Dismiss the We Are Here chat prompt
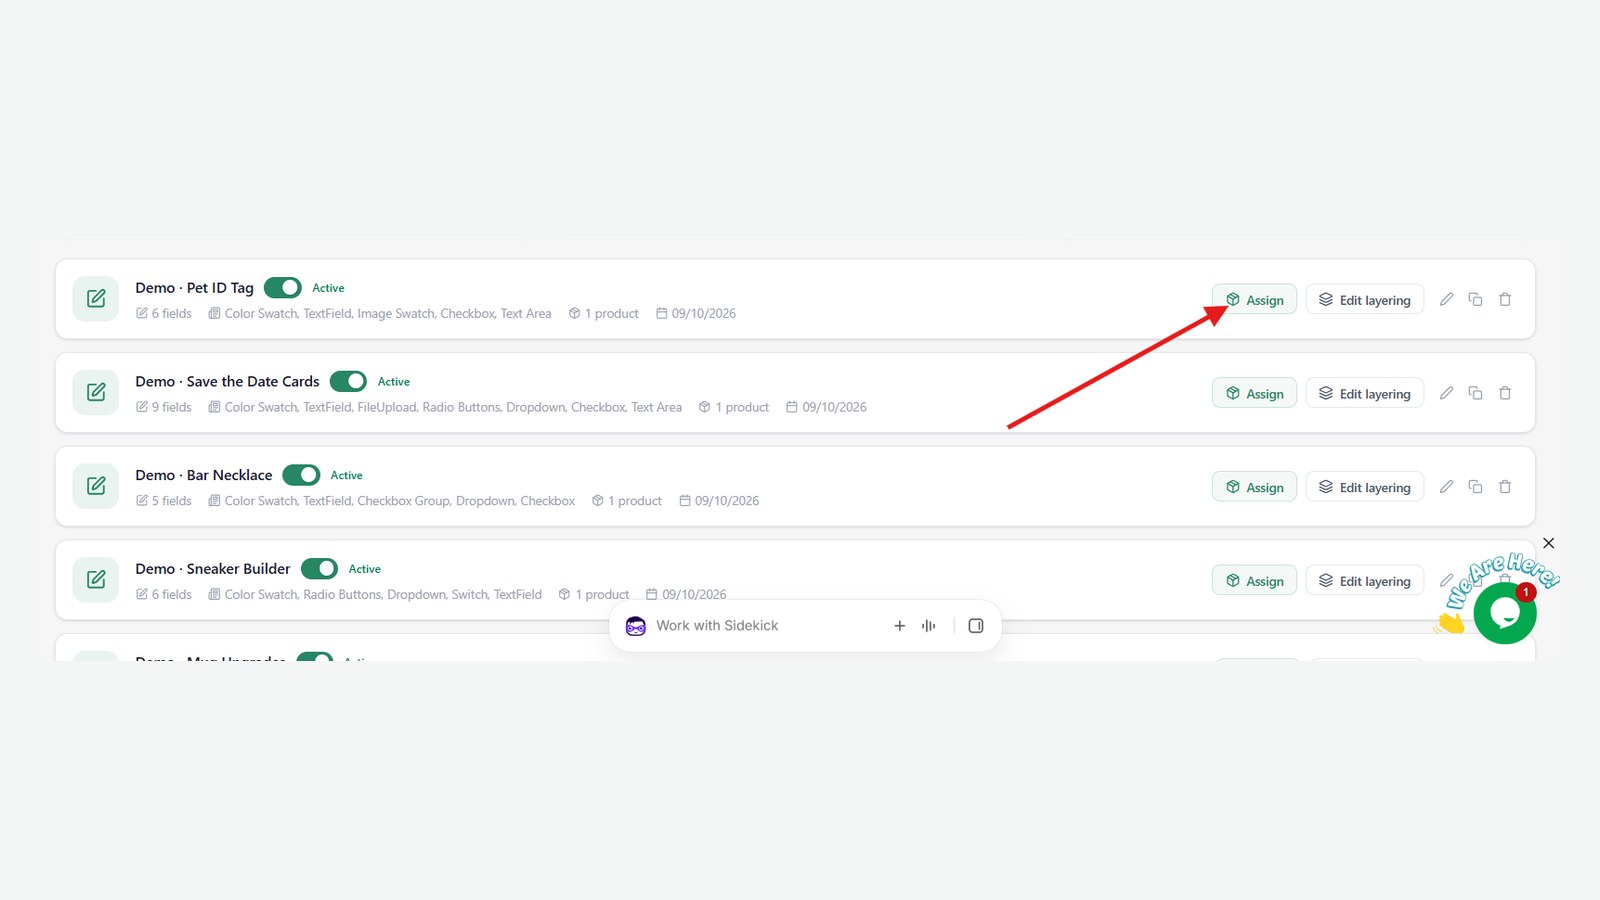Screen dimensions: 1600x900 point(1549,543)
